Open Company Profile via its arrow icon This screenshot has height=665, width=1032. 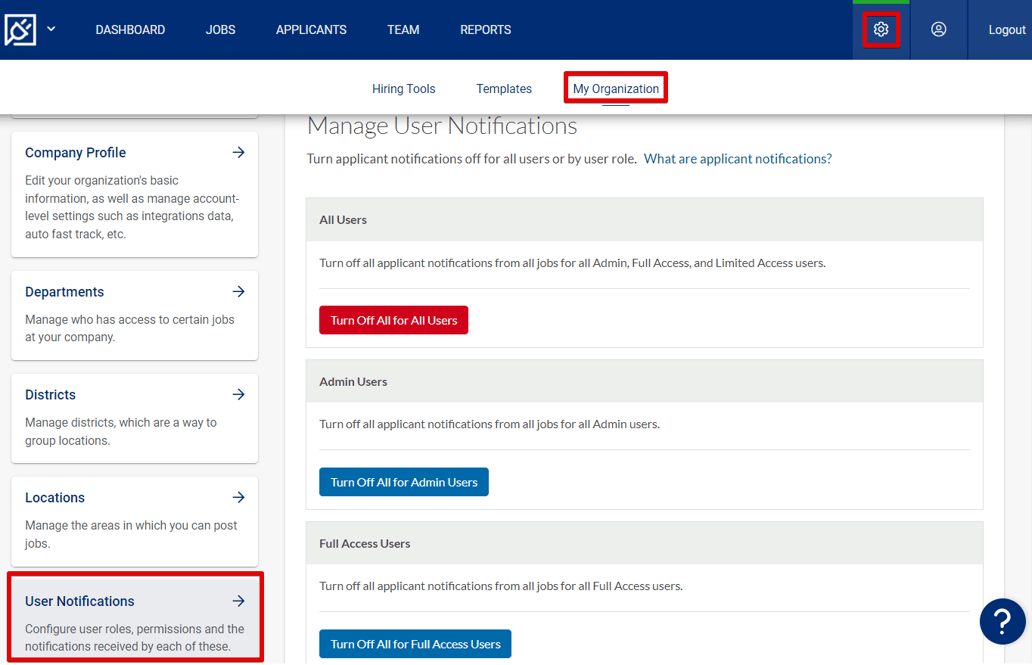pos(238,152)
